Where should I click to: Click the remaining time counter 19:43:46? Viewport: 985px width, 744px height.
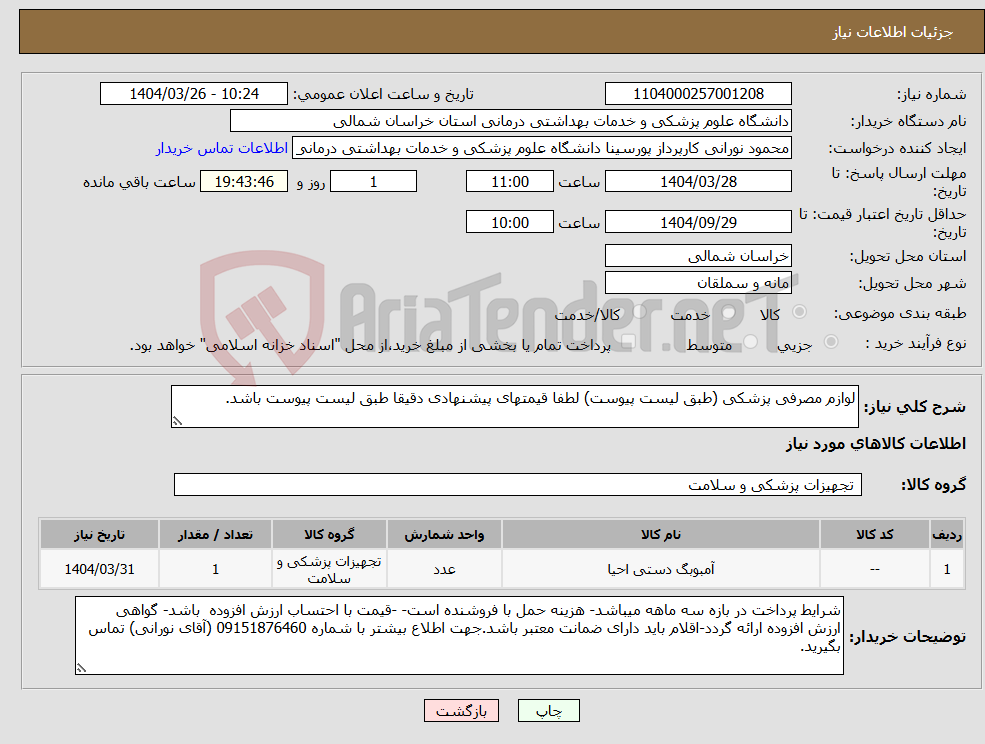242,181
